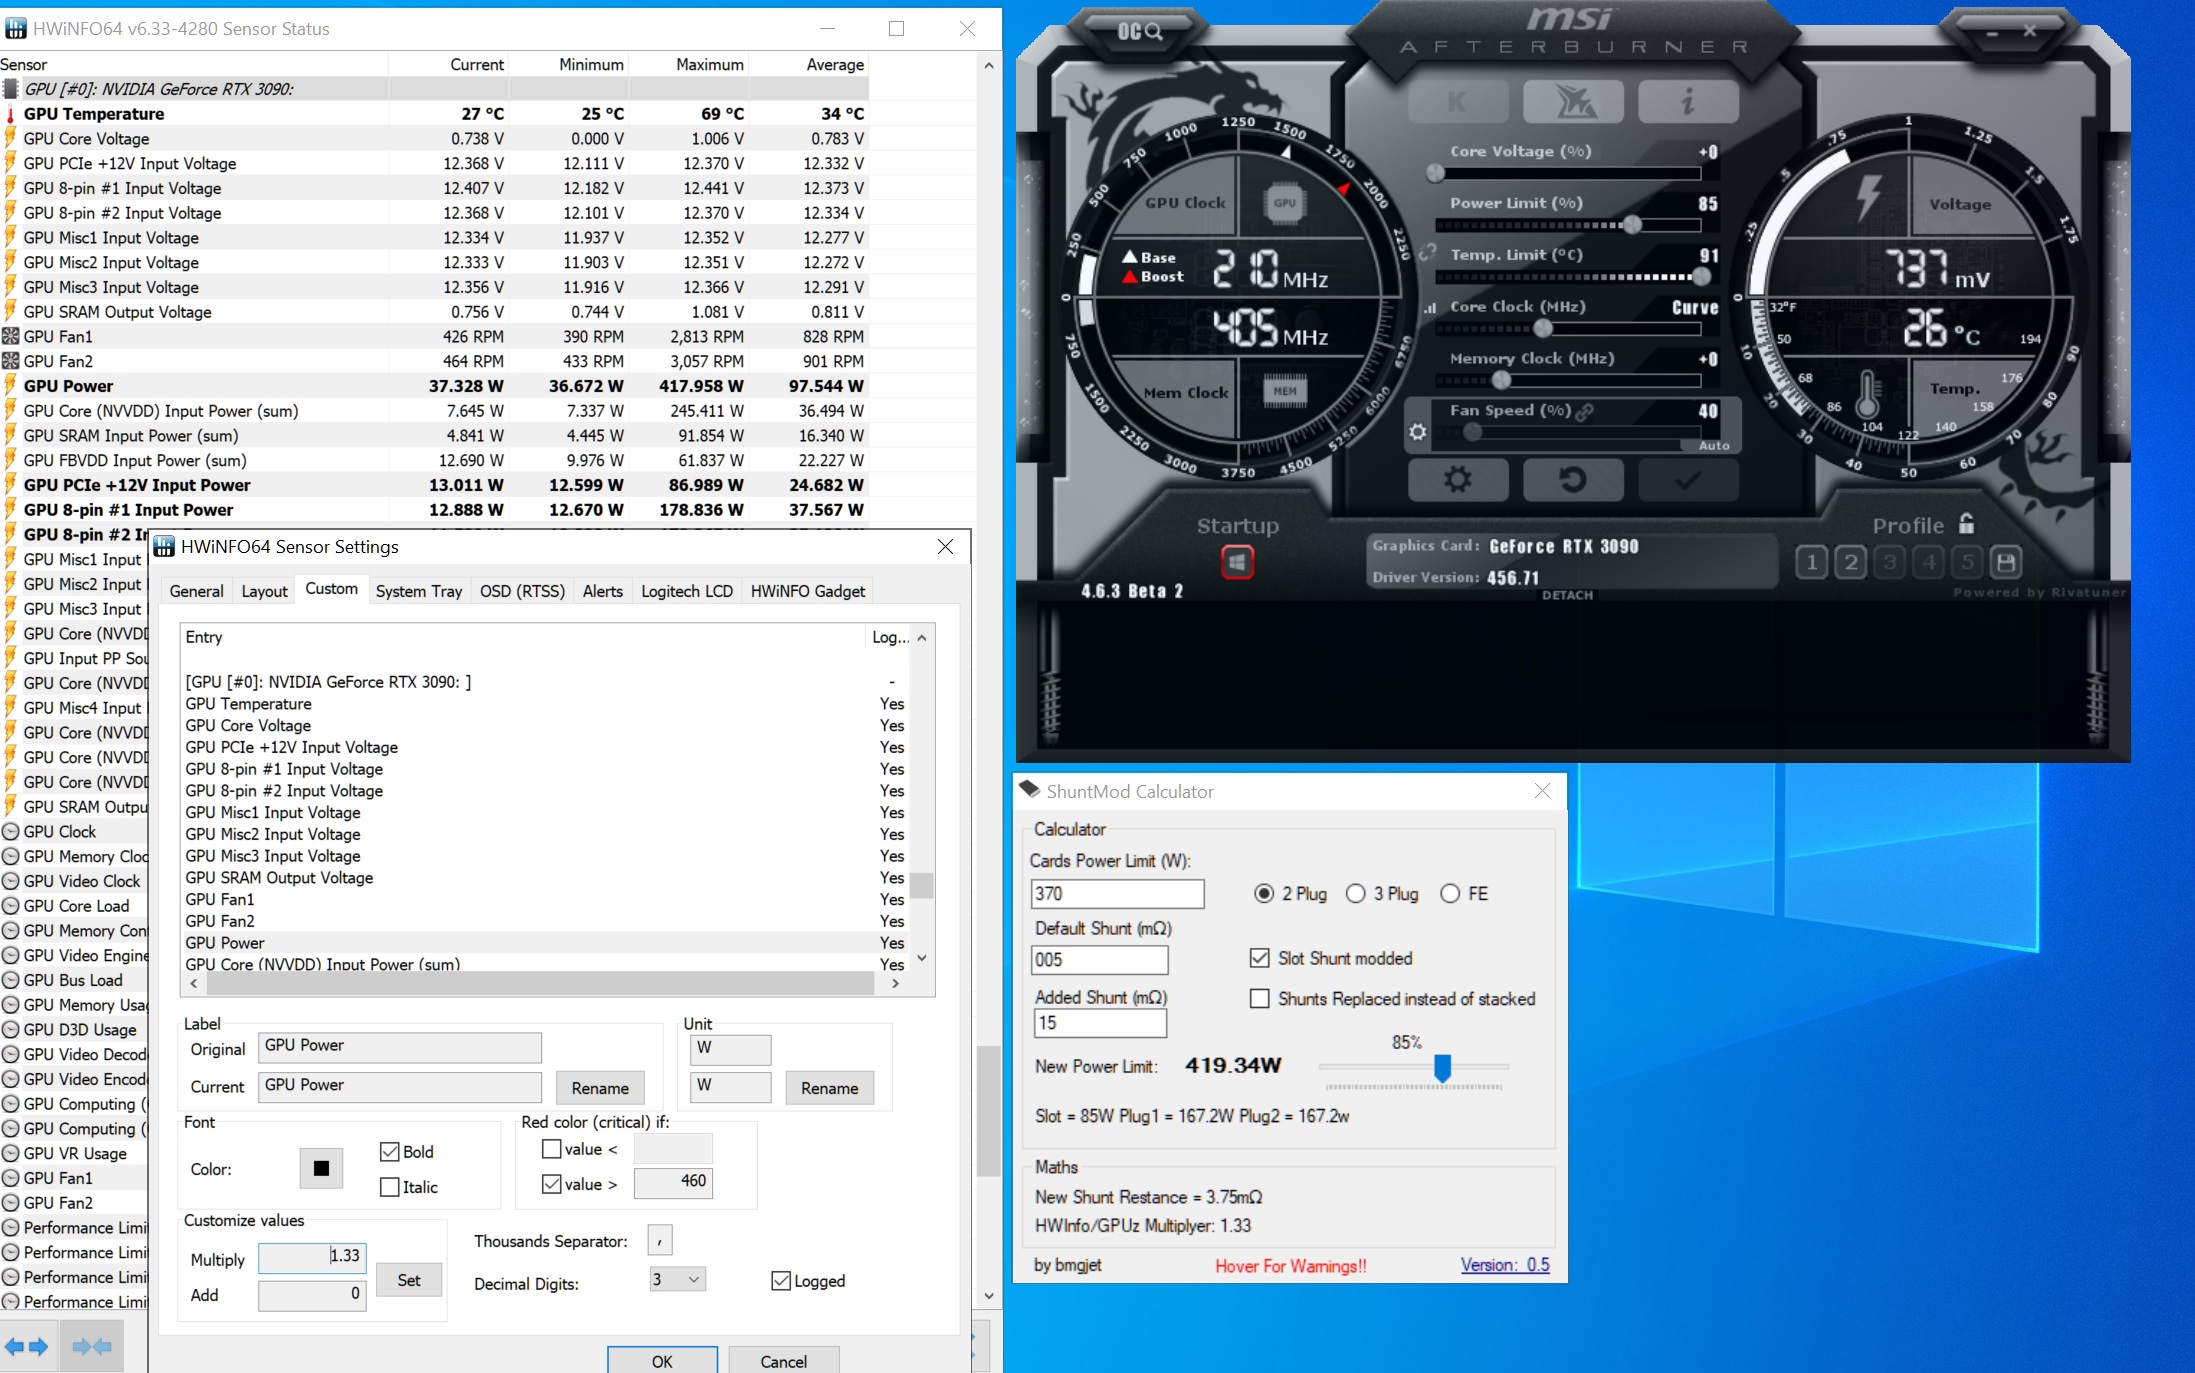The image size is (2195, 1373).
Task: Open Afterburner information (i) button
Action: click(1688, 101)
